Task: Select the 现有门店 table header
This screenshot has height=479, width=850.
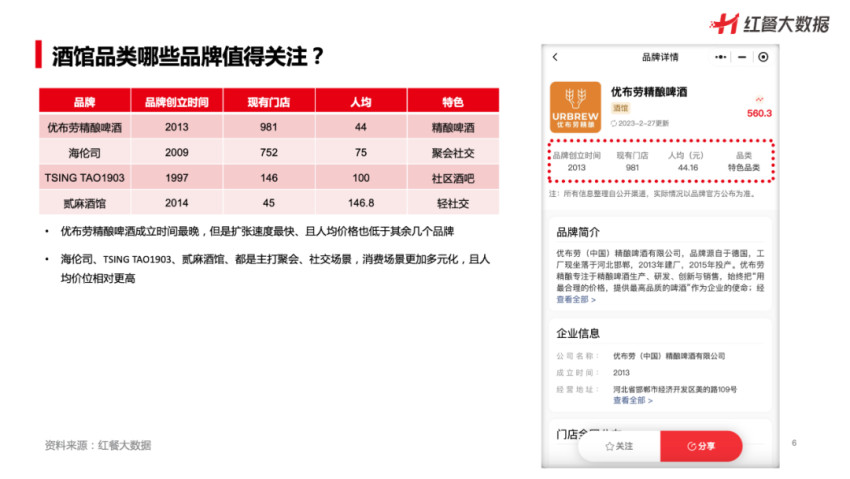Action: 269,101
